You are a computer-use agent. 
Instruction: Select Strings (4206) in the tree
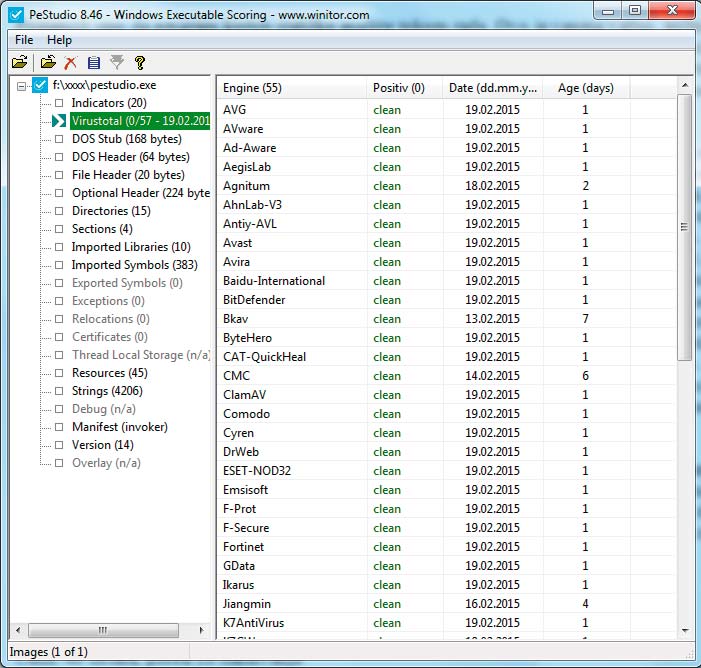click(x=107, y=391)
